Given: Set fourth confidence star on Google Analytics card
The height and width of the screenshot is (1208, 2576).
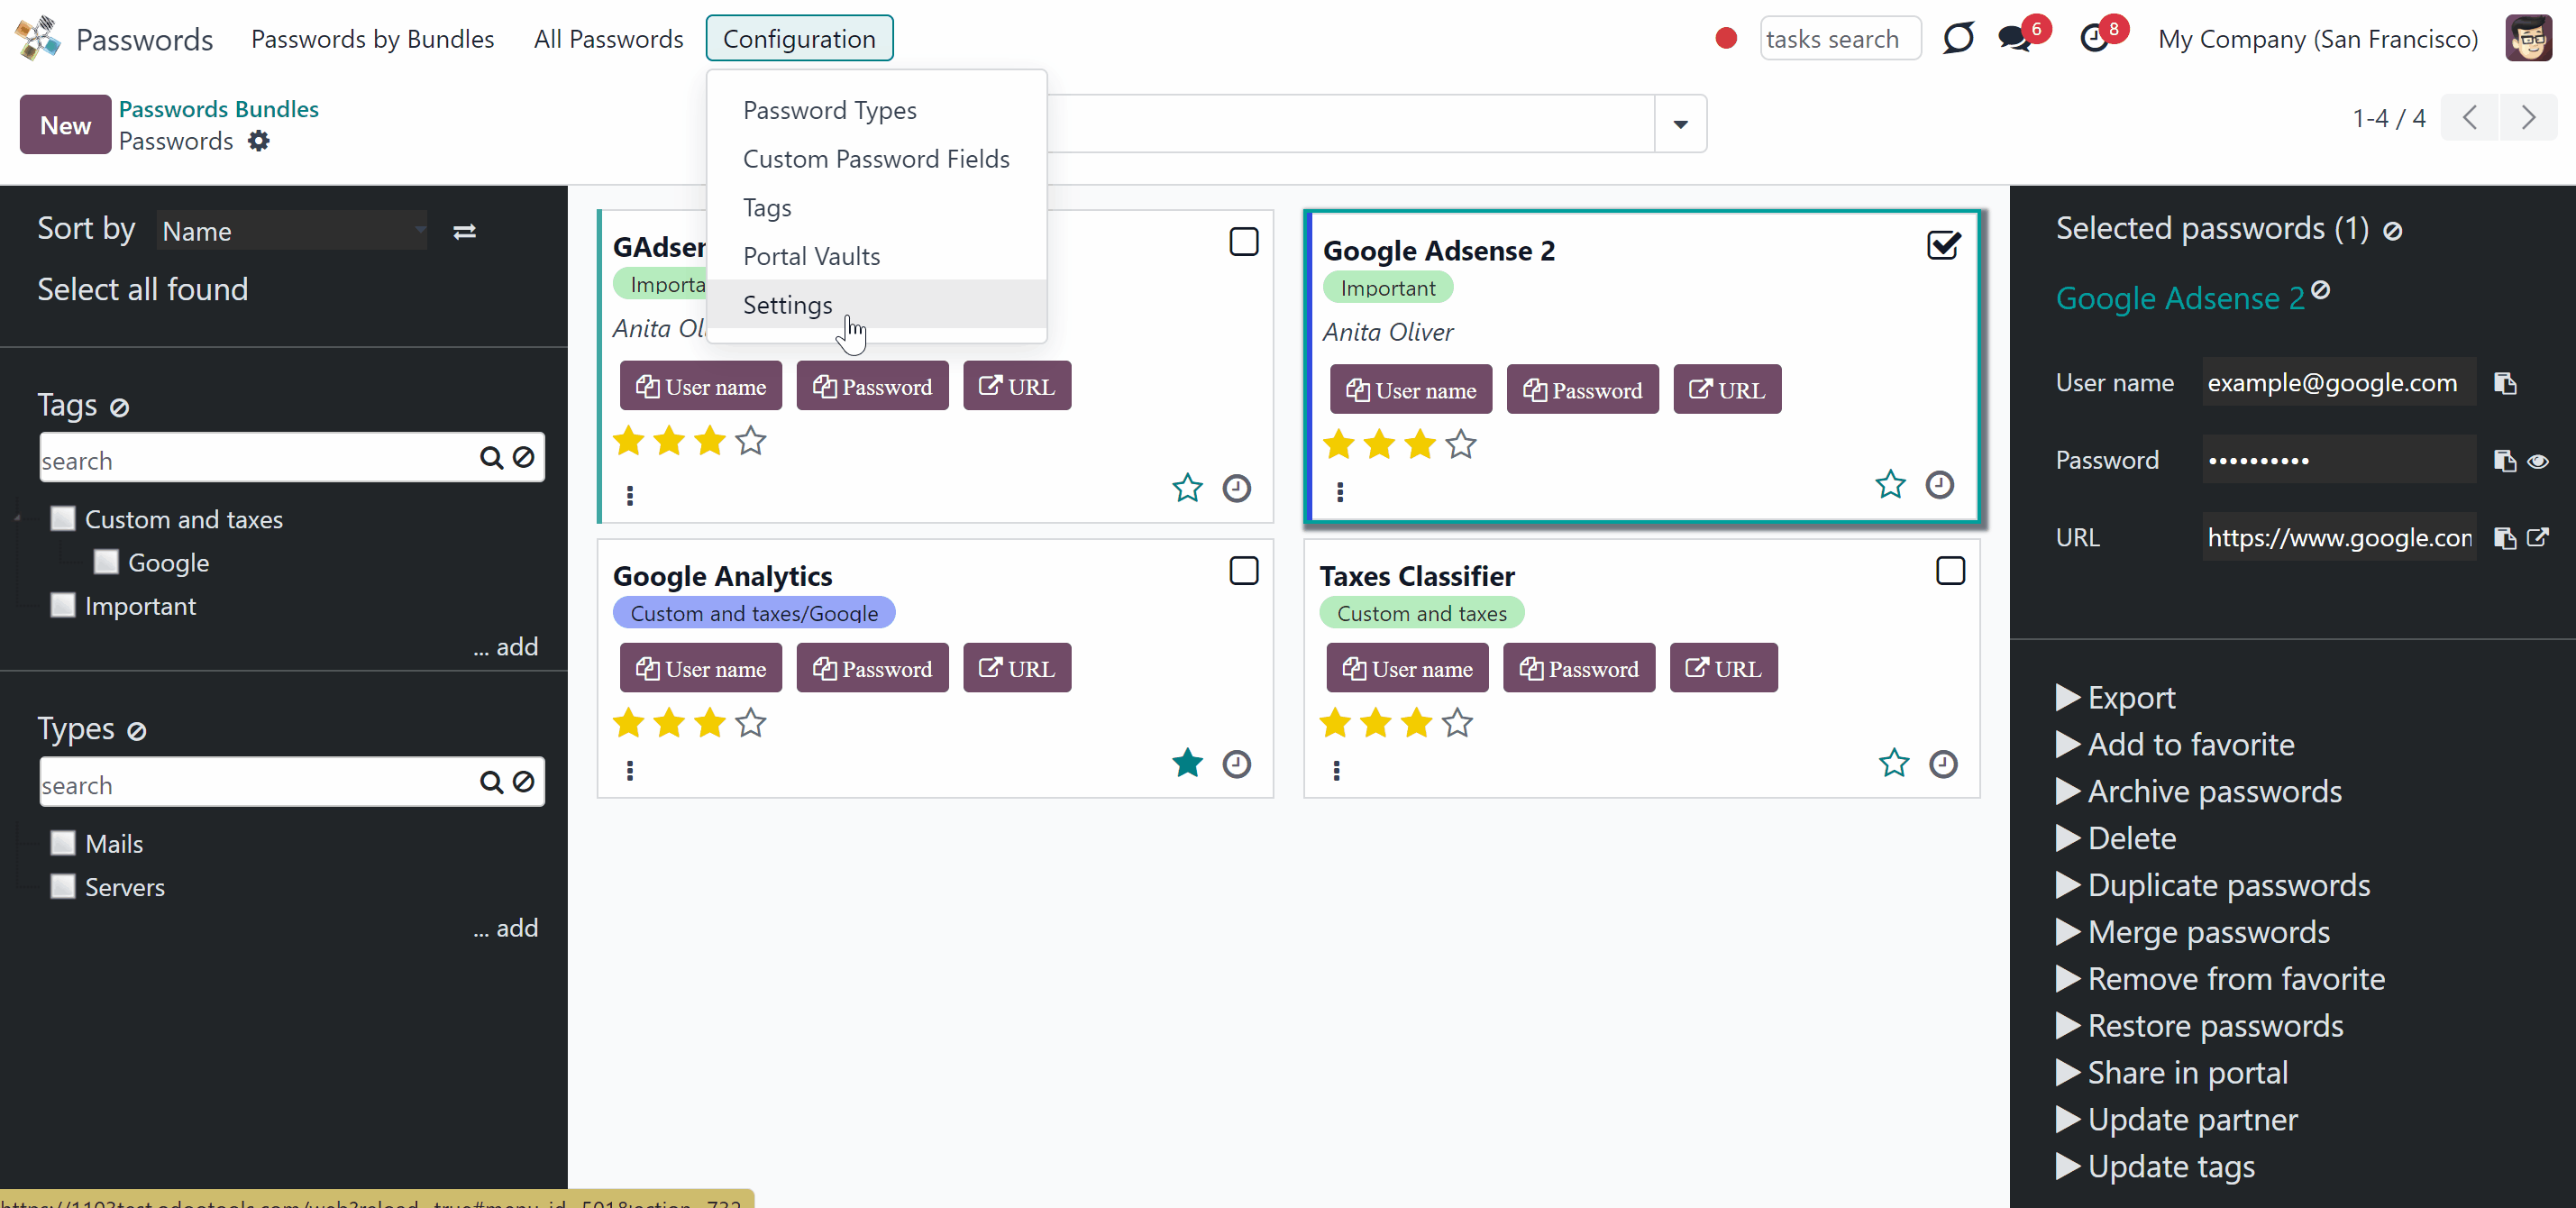Looking at the screenshot, I should 750,722.
